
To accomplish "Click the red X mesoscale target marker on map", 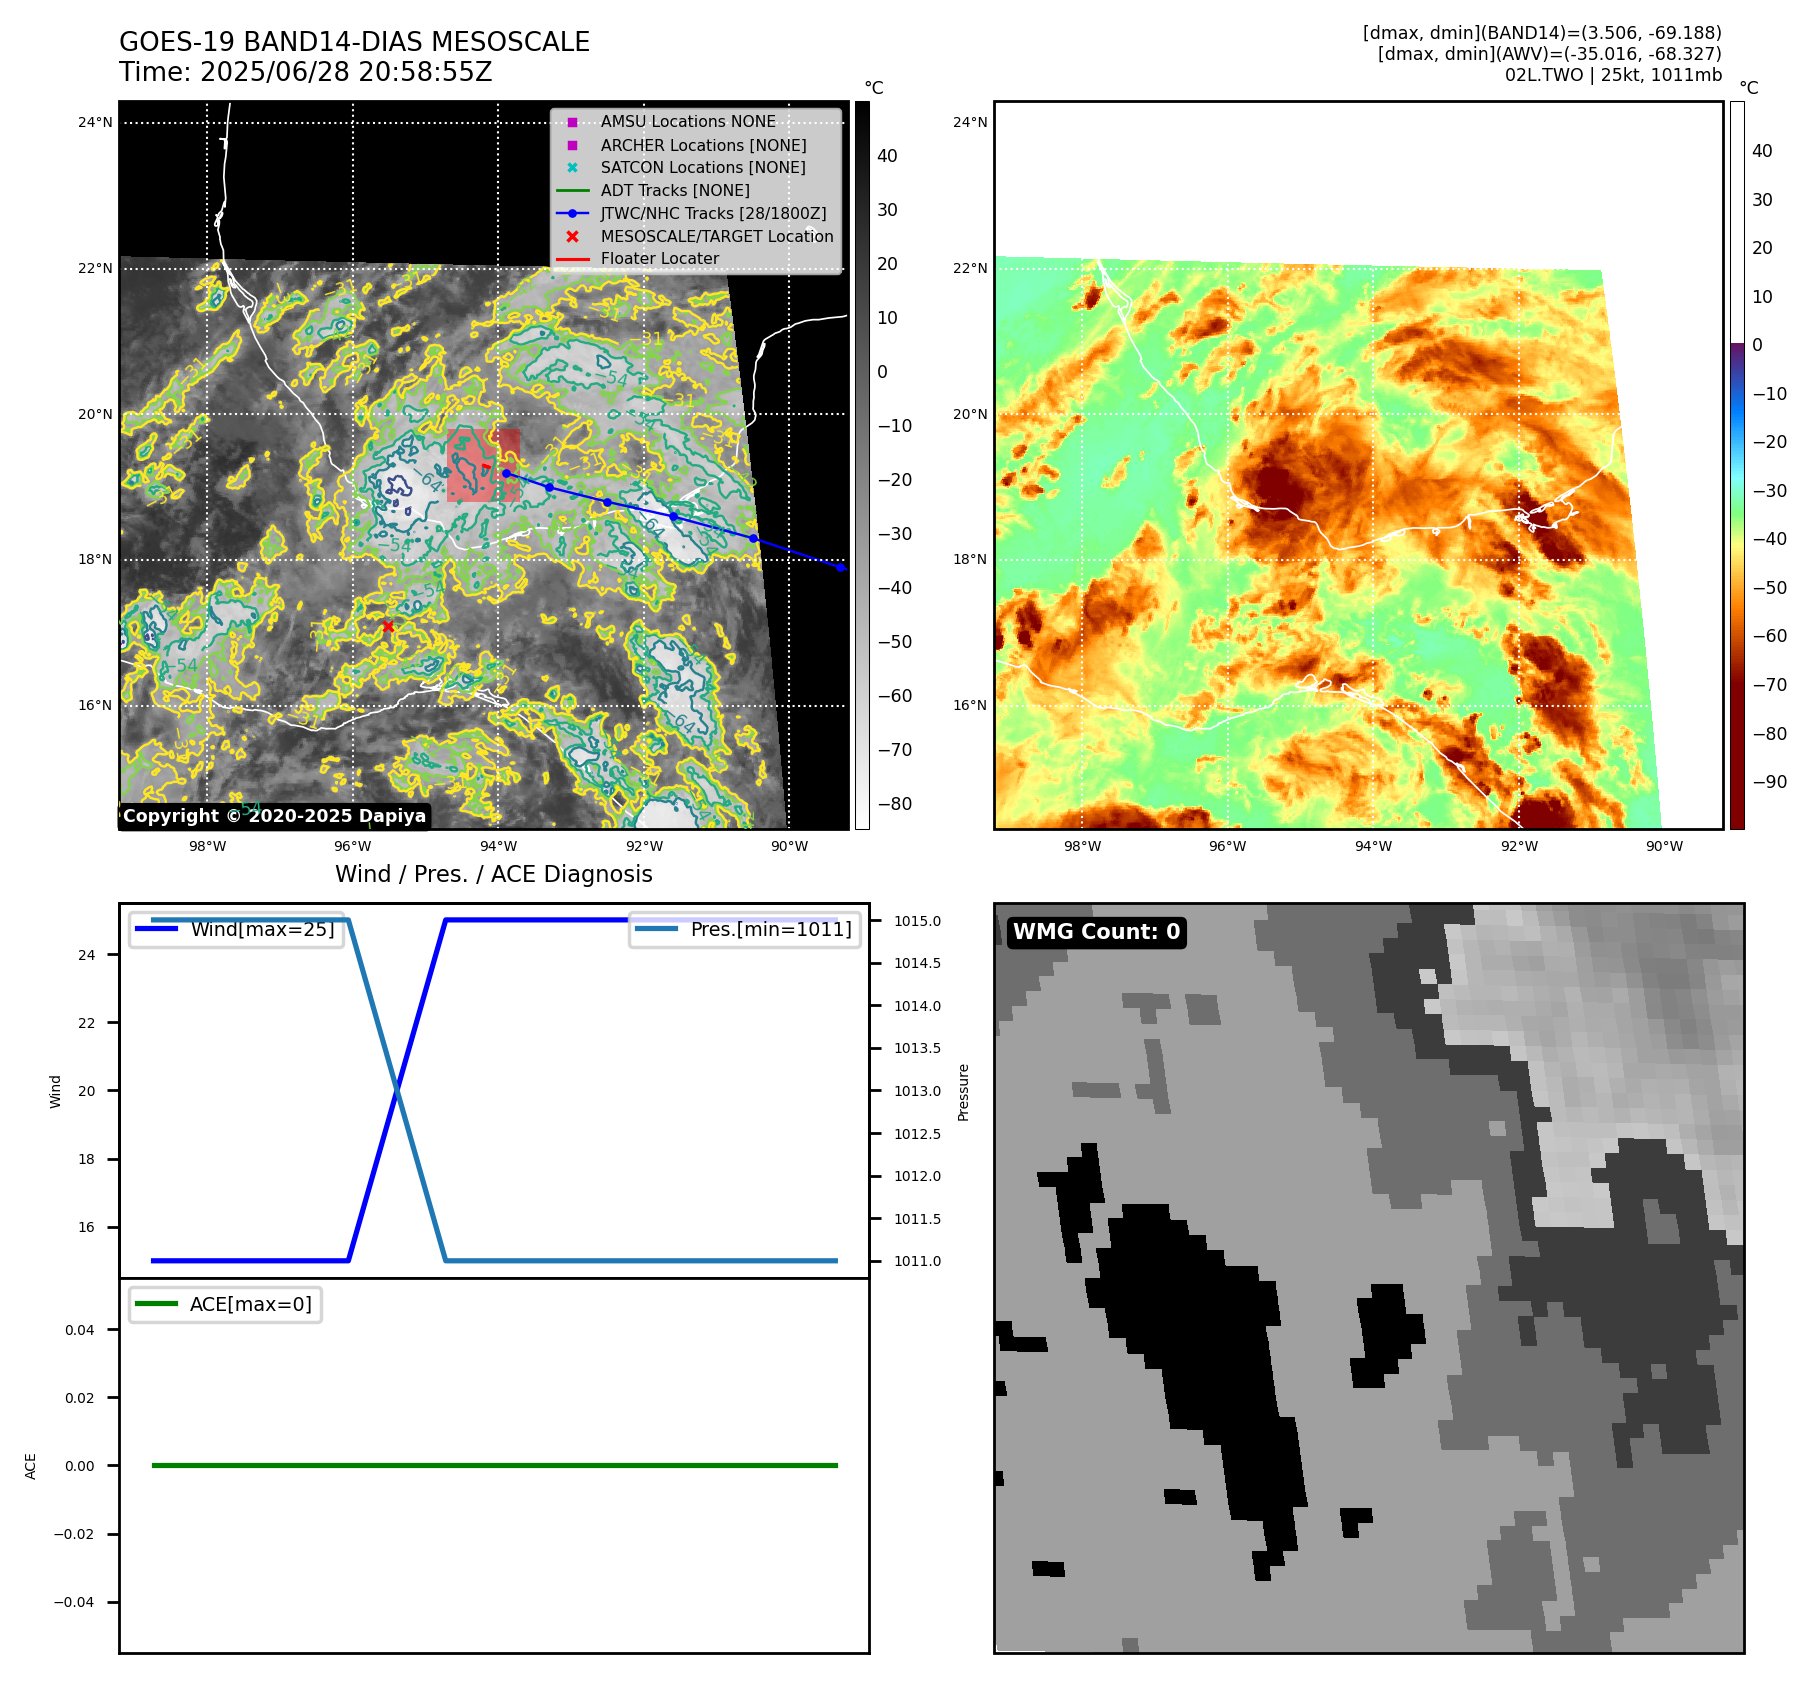I will pos(388,627).
